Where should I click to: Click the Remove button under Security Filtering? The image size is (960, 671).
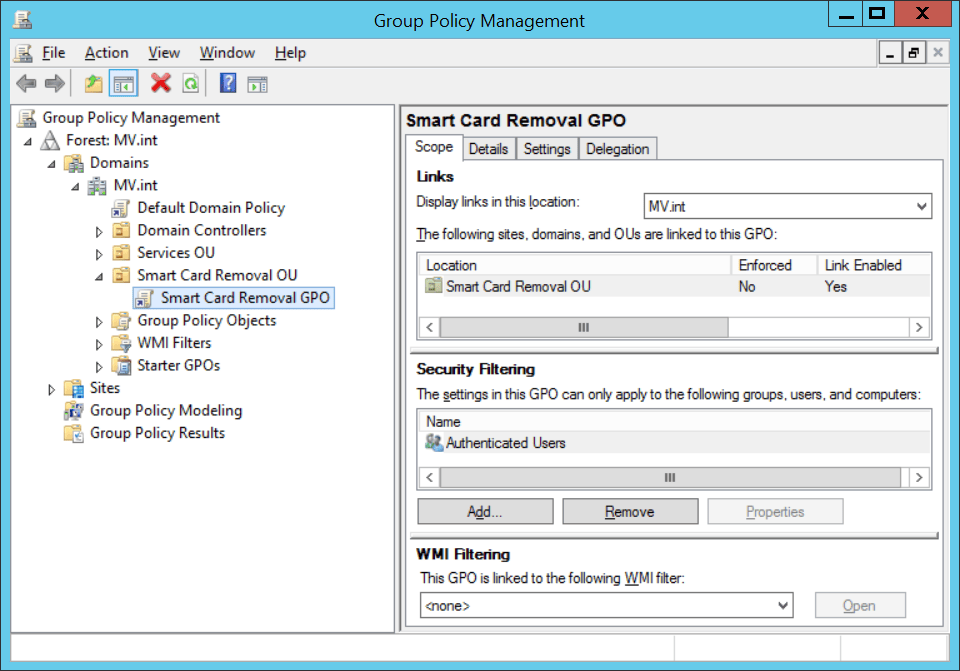[x=629, y=511]
